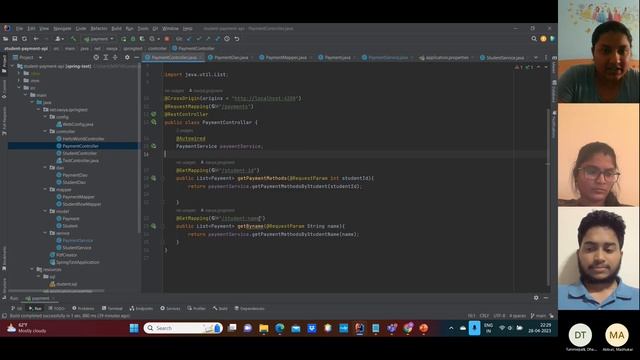Open the Endpoints tool window
This screenshot has height=360, width=640.
[x=141, y=309]
